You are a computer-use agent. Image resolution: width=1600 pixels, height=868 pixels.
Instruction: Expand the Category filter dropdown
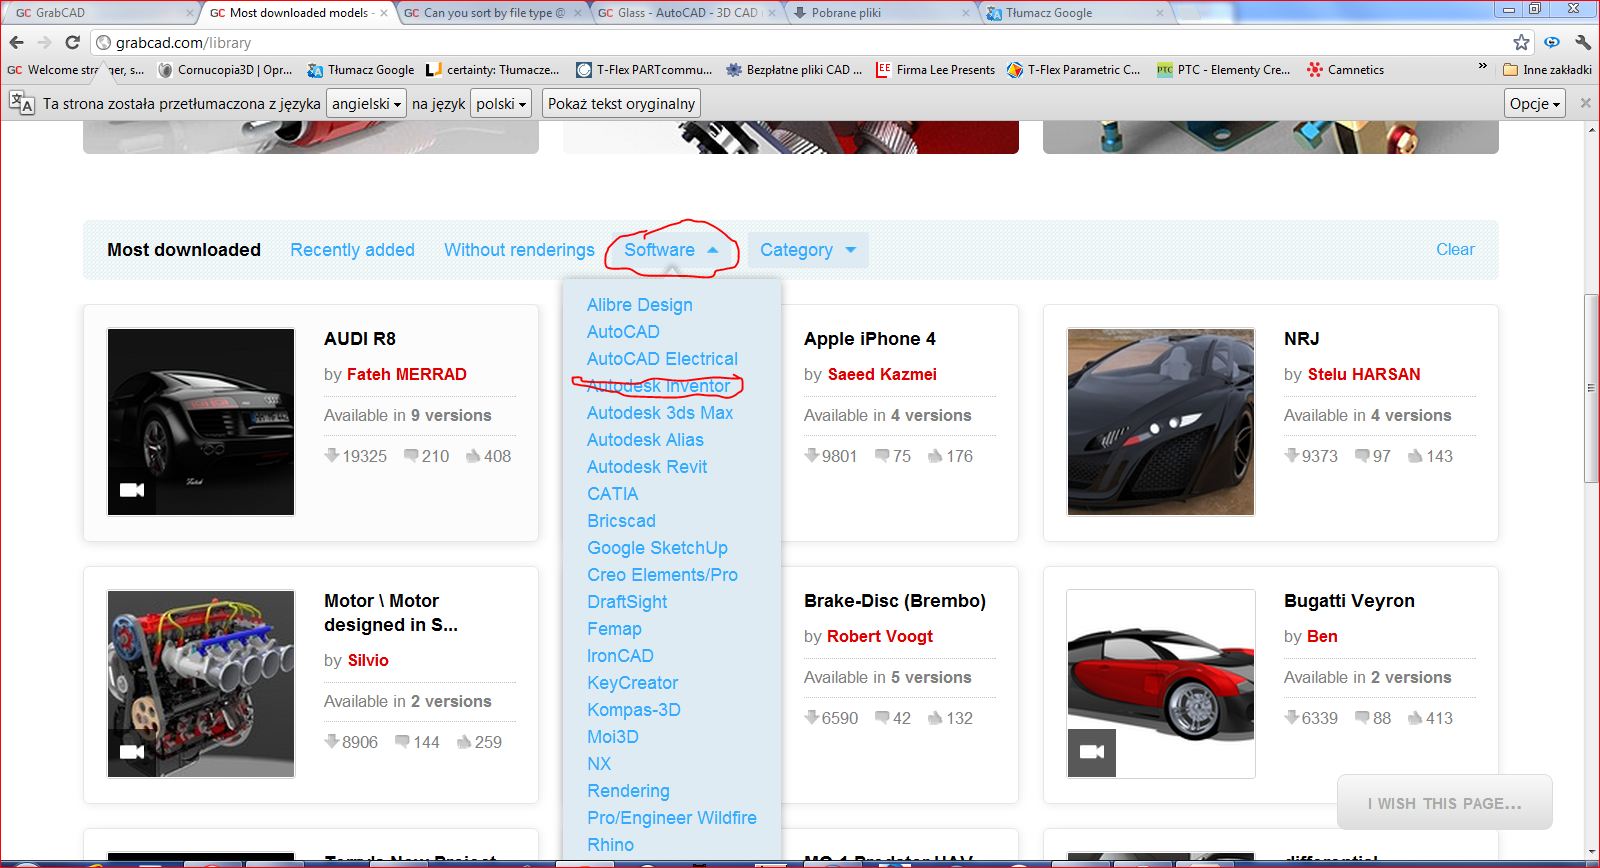tap(808, 250)
